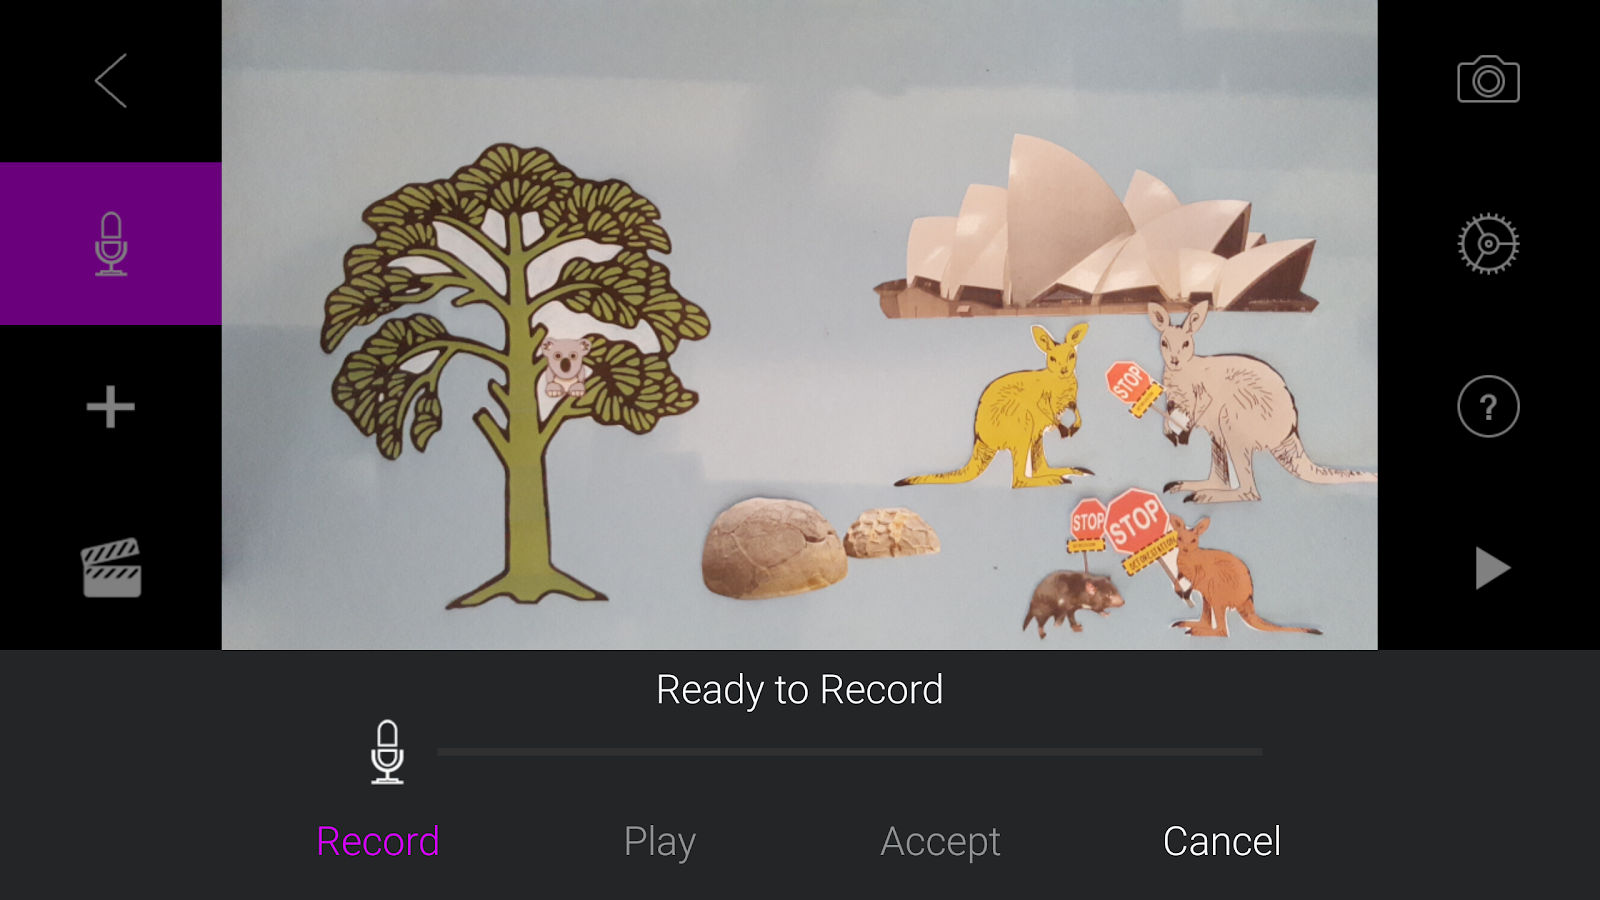This screenshot has height=900, width=1600.
Task: Tap the plus icon to add a frame
Action: pyautogui.click(x=111, y=407)
